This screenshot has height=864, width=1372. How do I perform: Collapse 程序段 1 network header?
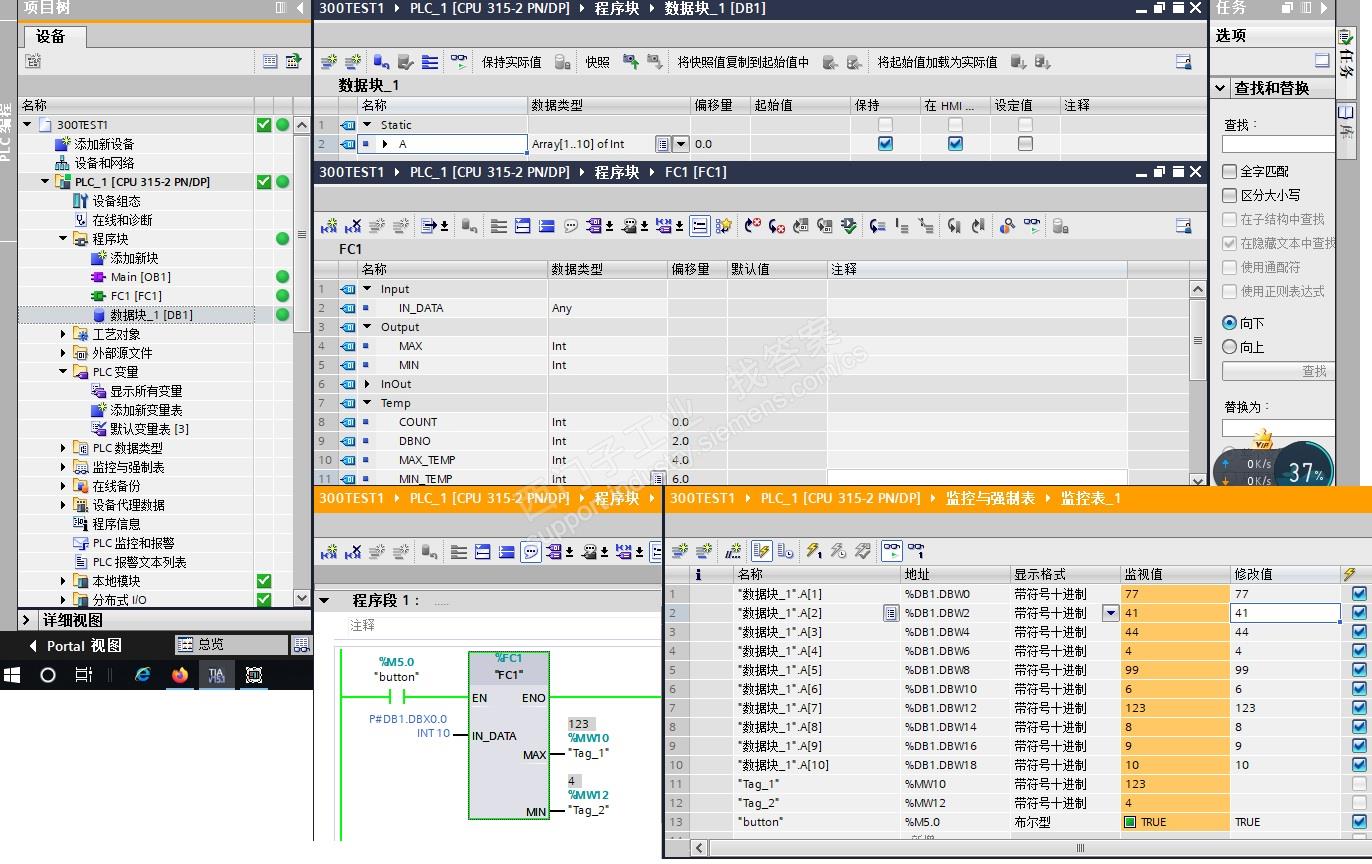coord(324,601)
